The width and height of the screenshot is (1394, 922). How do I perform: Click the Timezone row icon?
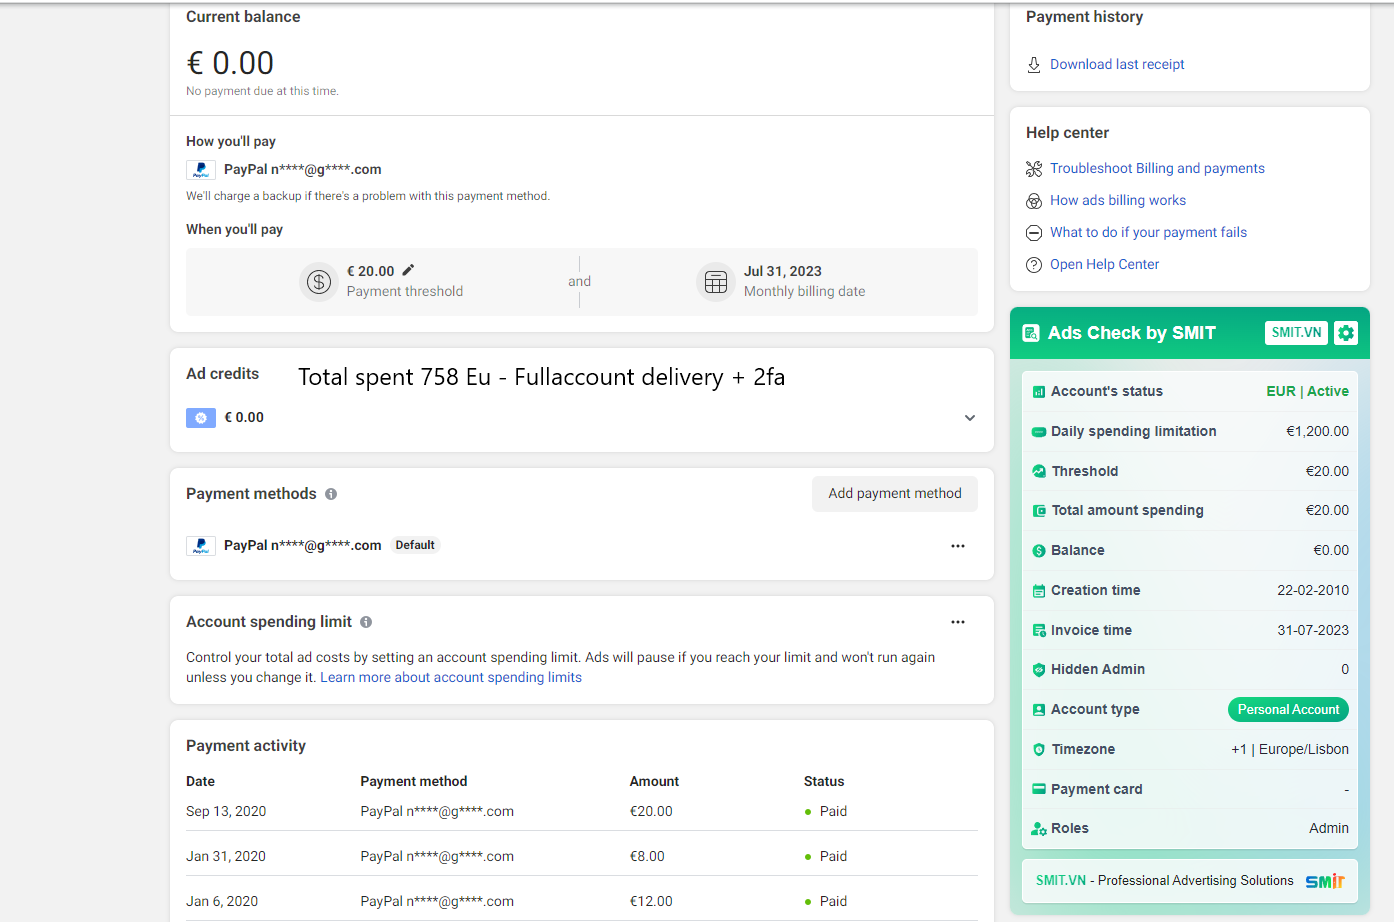coord(1039,750)
